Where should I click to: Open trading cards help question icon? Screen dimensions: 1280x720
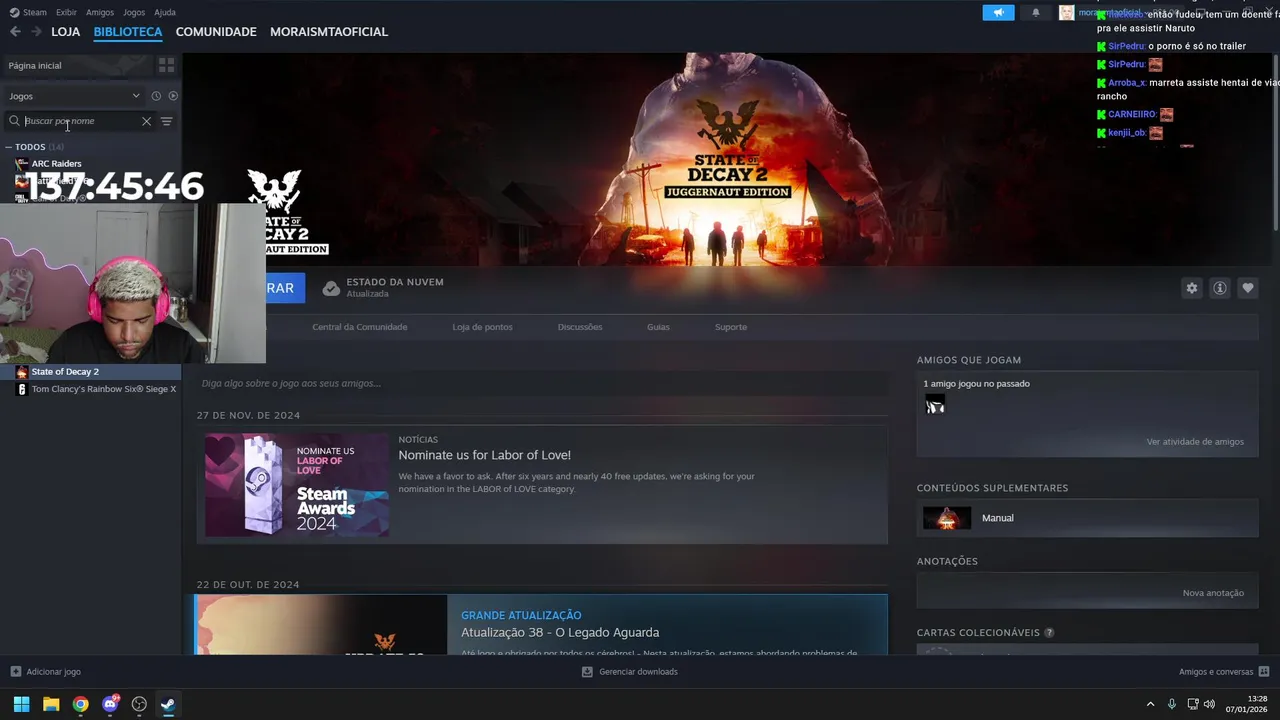[1049, 633]
